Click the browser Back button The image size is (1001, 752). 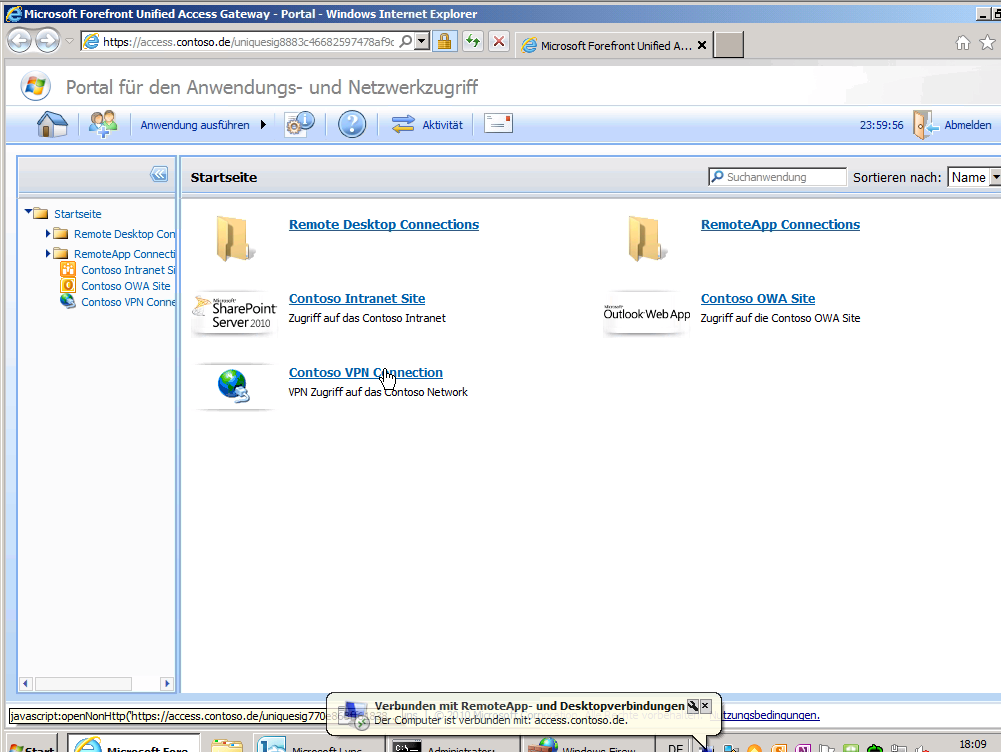coord(20,42)
